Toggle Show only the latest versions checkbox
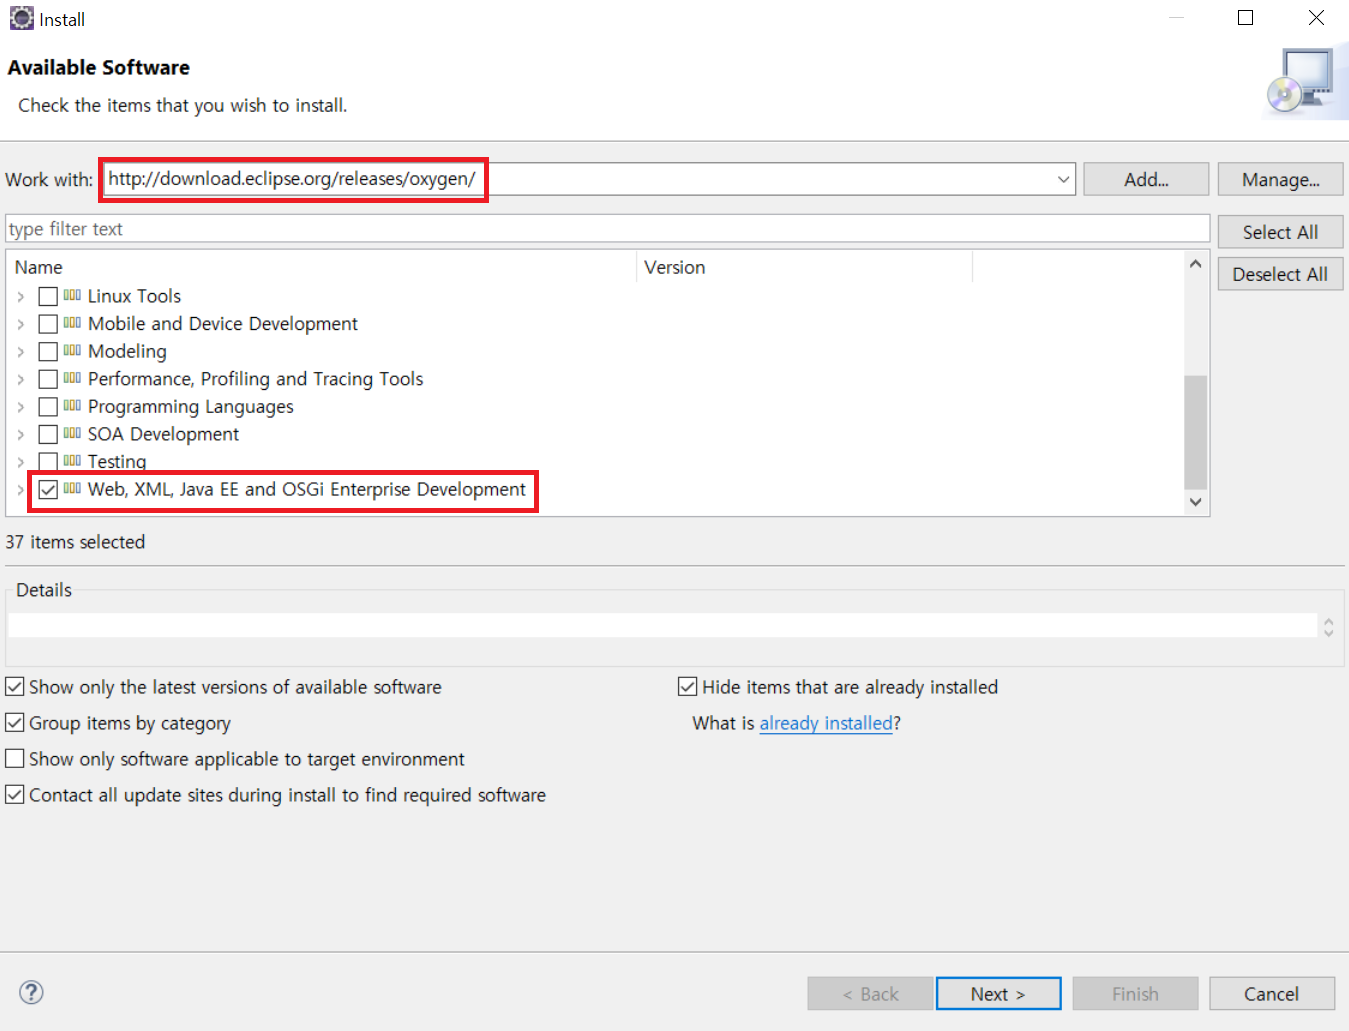Screen dimensions: 1349x1031 click(15, 687)
